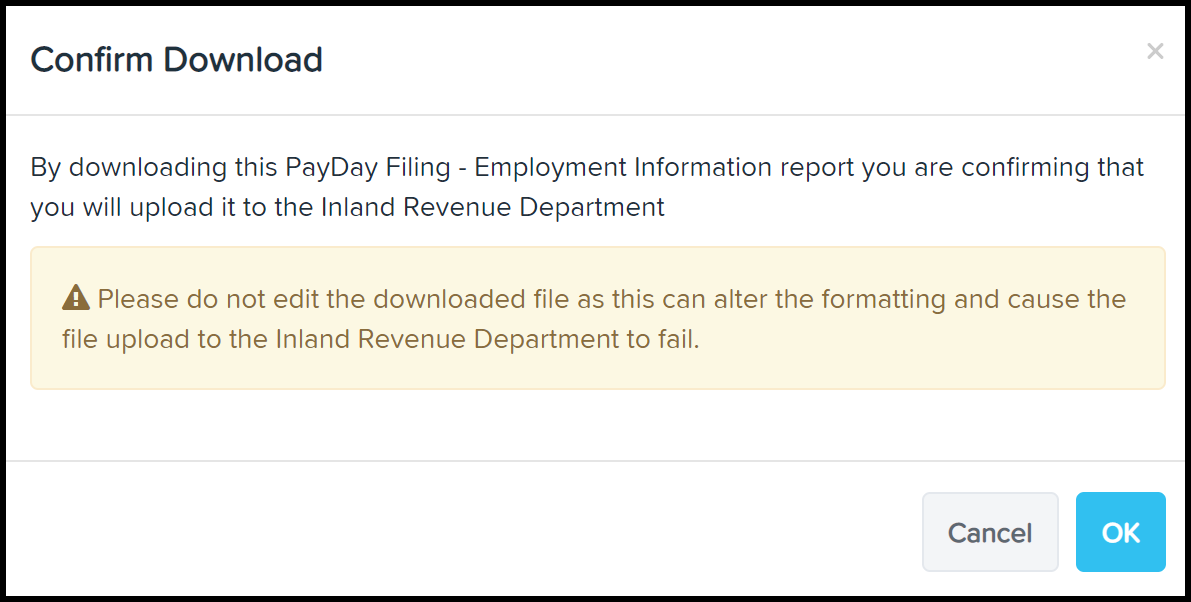Click the word 'Download' in the title
1191x602 pixels.
(243, 59)
